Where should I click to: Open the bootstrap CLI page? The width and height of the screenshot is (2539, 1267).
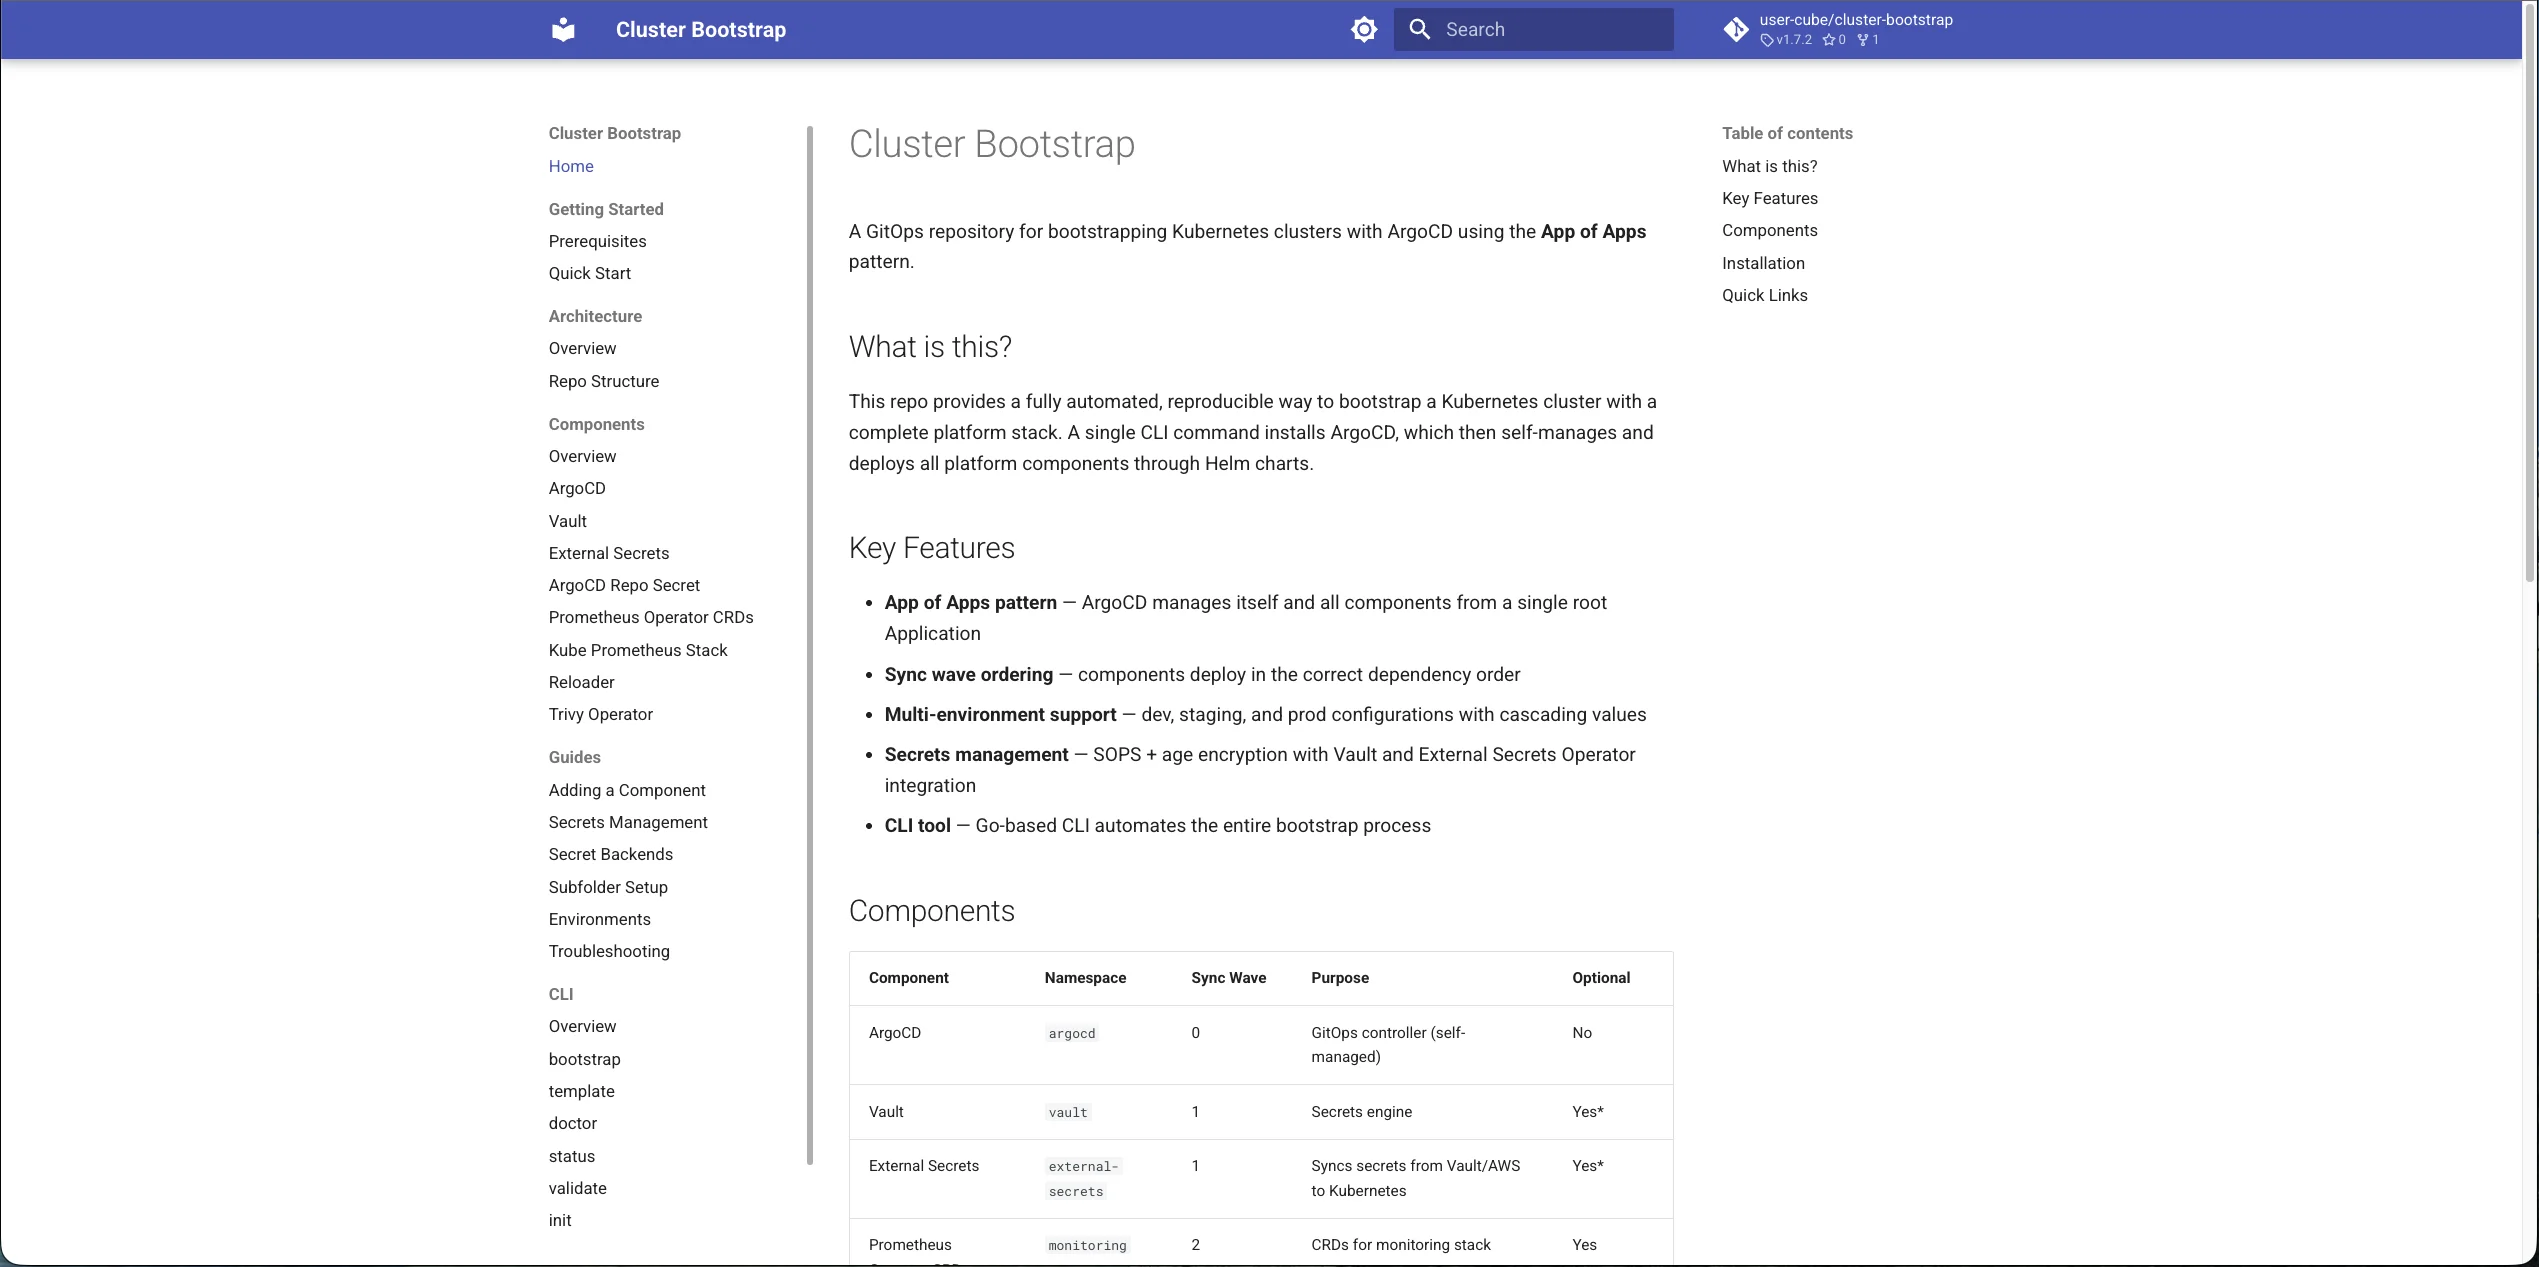click(584, 1059)
